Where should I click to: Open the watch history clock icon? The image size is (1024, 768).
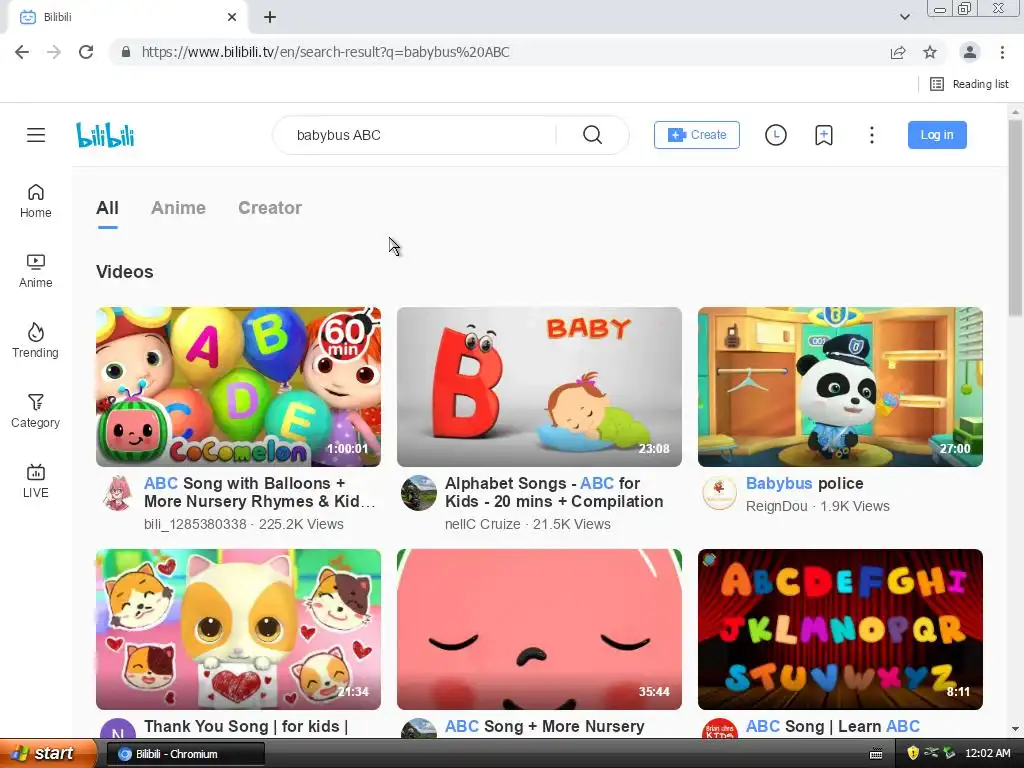776,135
